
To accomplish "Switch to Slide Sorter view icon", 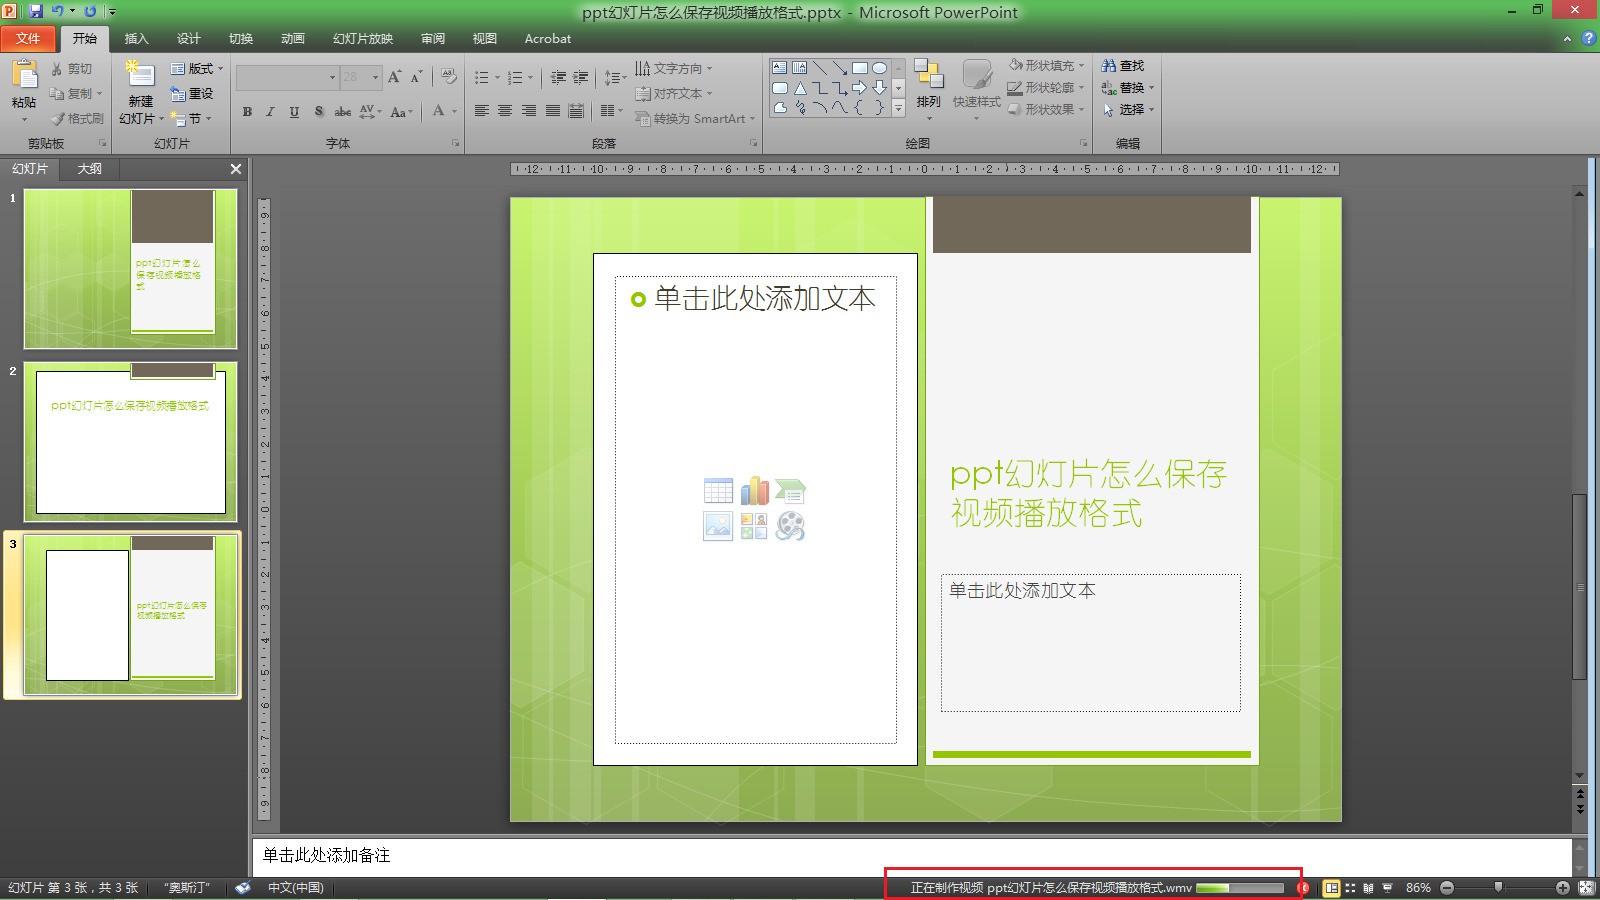I will [x=1350, y=888].
